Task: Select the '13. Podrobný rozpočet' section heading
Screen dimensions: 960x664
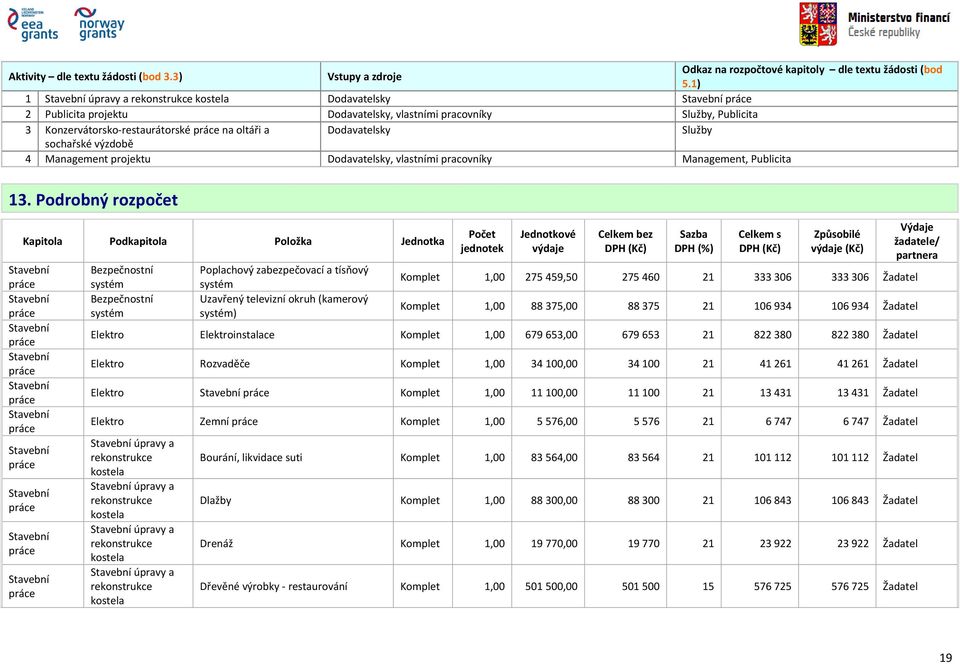Action: point(93,200)
